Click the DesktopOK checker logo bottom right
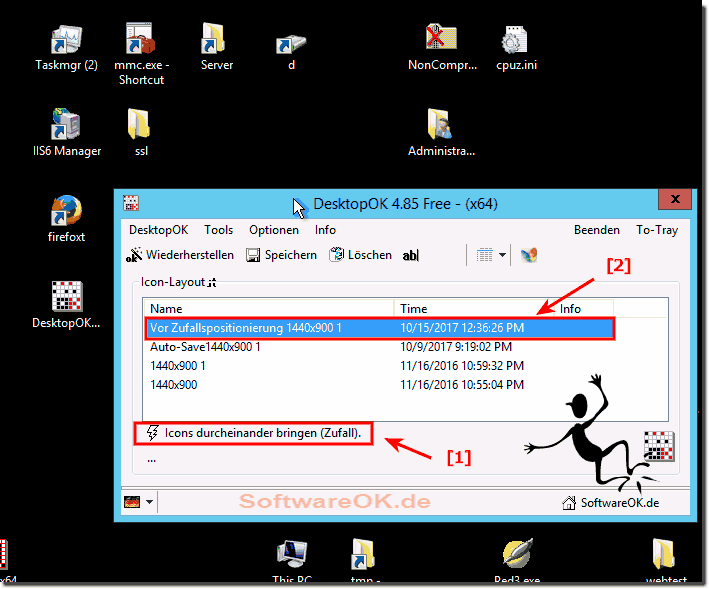Screen dimensions: 709x589 [659, 446]
